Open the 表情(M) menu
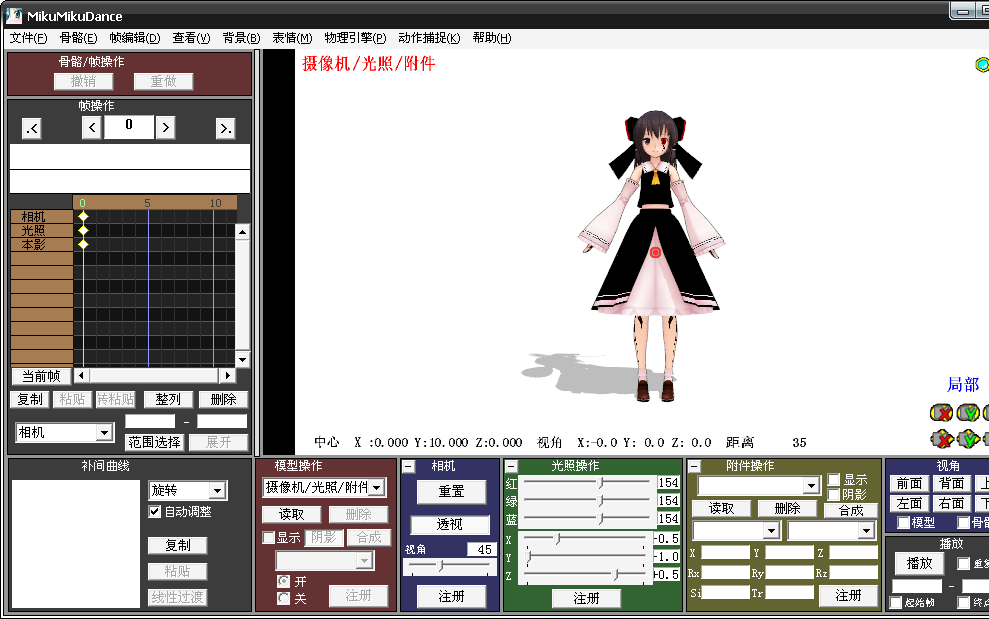This screenshot has width=989, height=619. (x=292, y=38)
